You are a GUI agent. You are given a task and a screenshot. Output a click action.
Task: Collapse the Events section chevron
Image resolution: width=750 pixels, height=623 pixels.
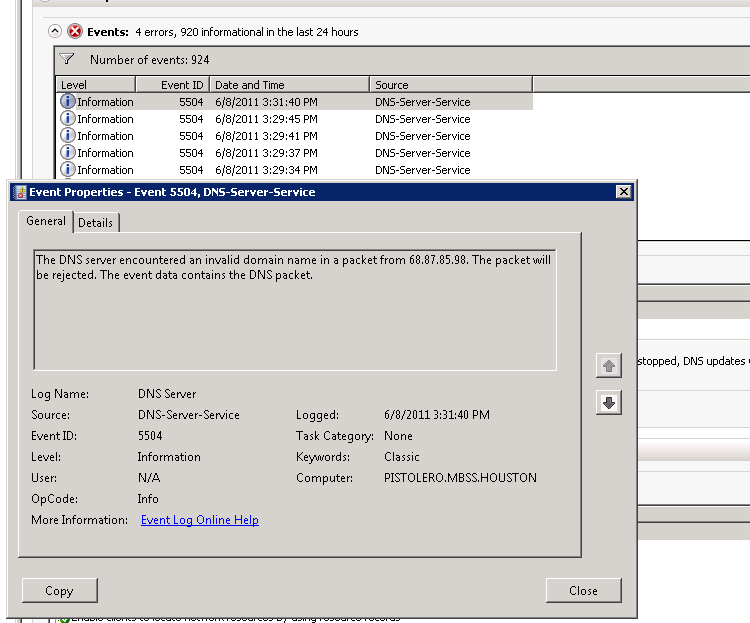(x=56, y=32)
